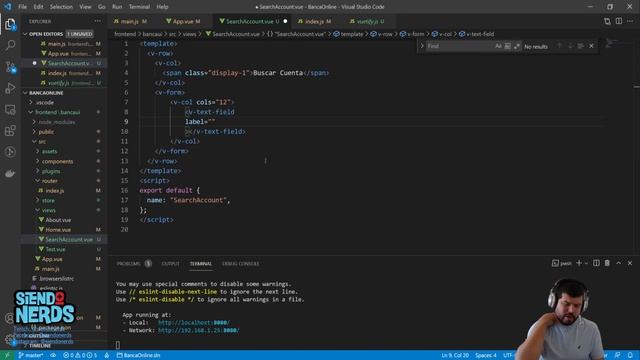
Task: Open the Docker view in activity bar
Action: (x=10, y=173)
